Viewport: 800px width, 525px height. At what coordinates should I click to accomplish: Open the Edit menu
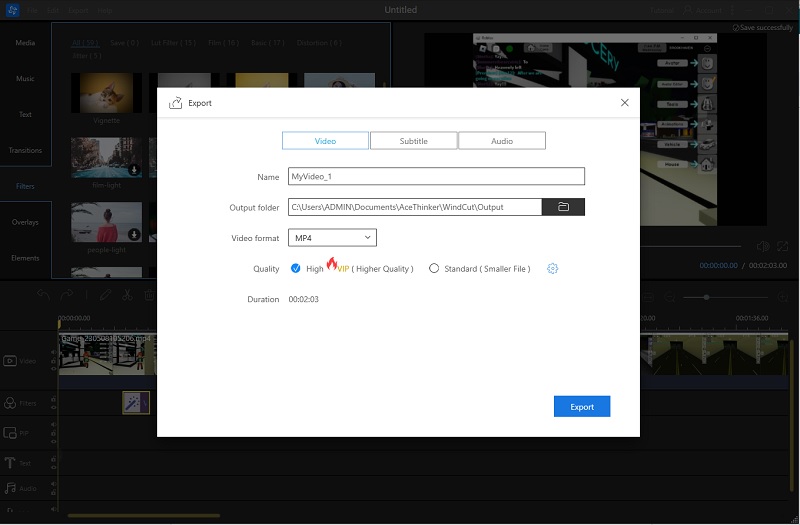(x=53, y=10)
